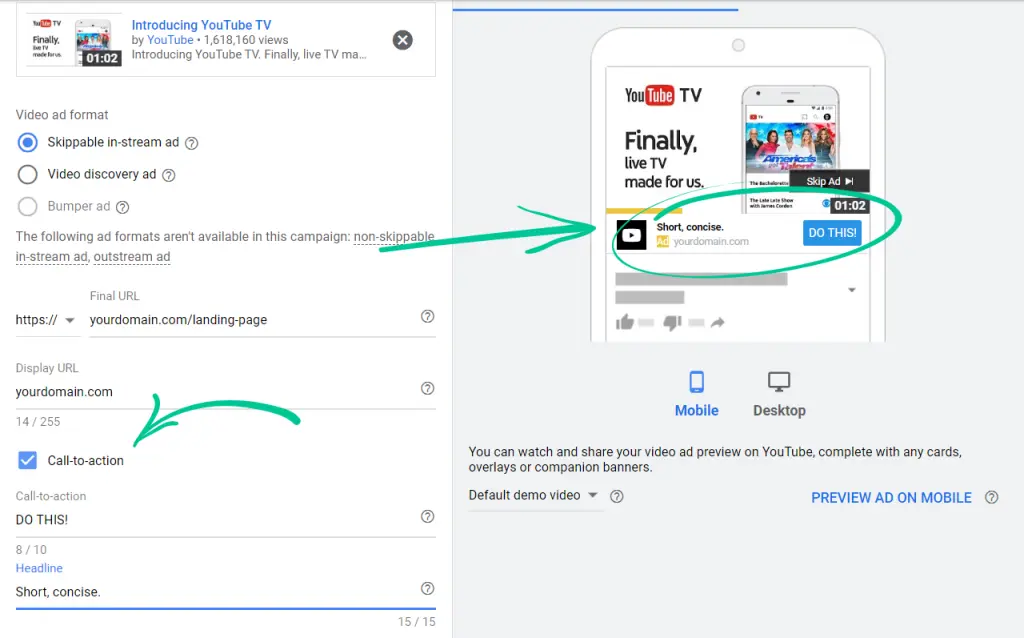The height and width of the screenshot is (638, 1024).
Task: Select Skippable in-stream ad radio button
Action: point(28,142)
